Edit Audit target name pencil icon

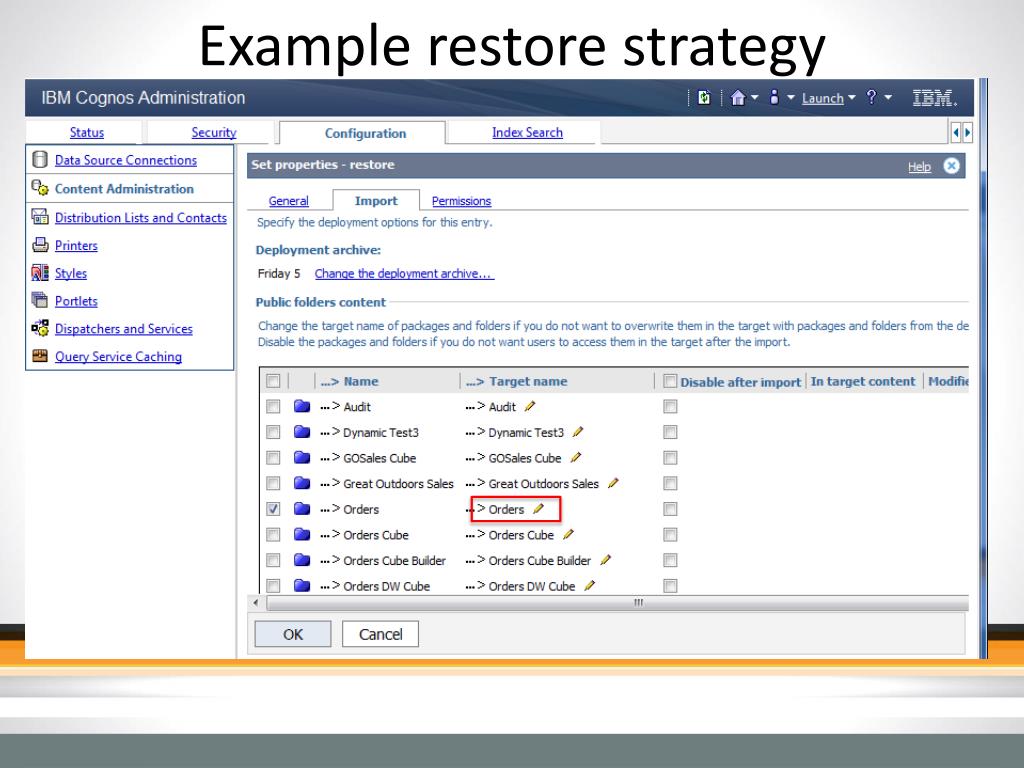point(530,406)
